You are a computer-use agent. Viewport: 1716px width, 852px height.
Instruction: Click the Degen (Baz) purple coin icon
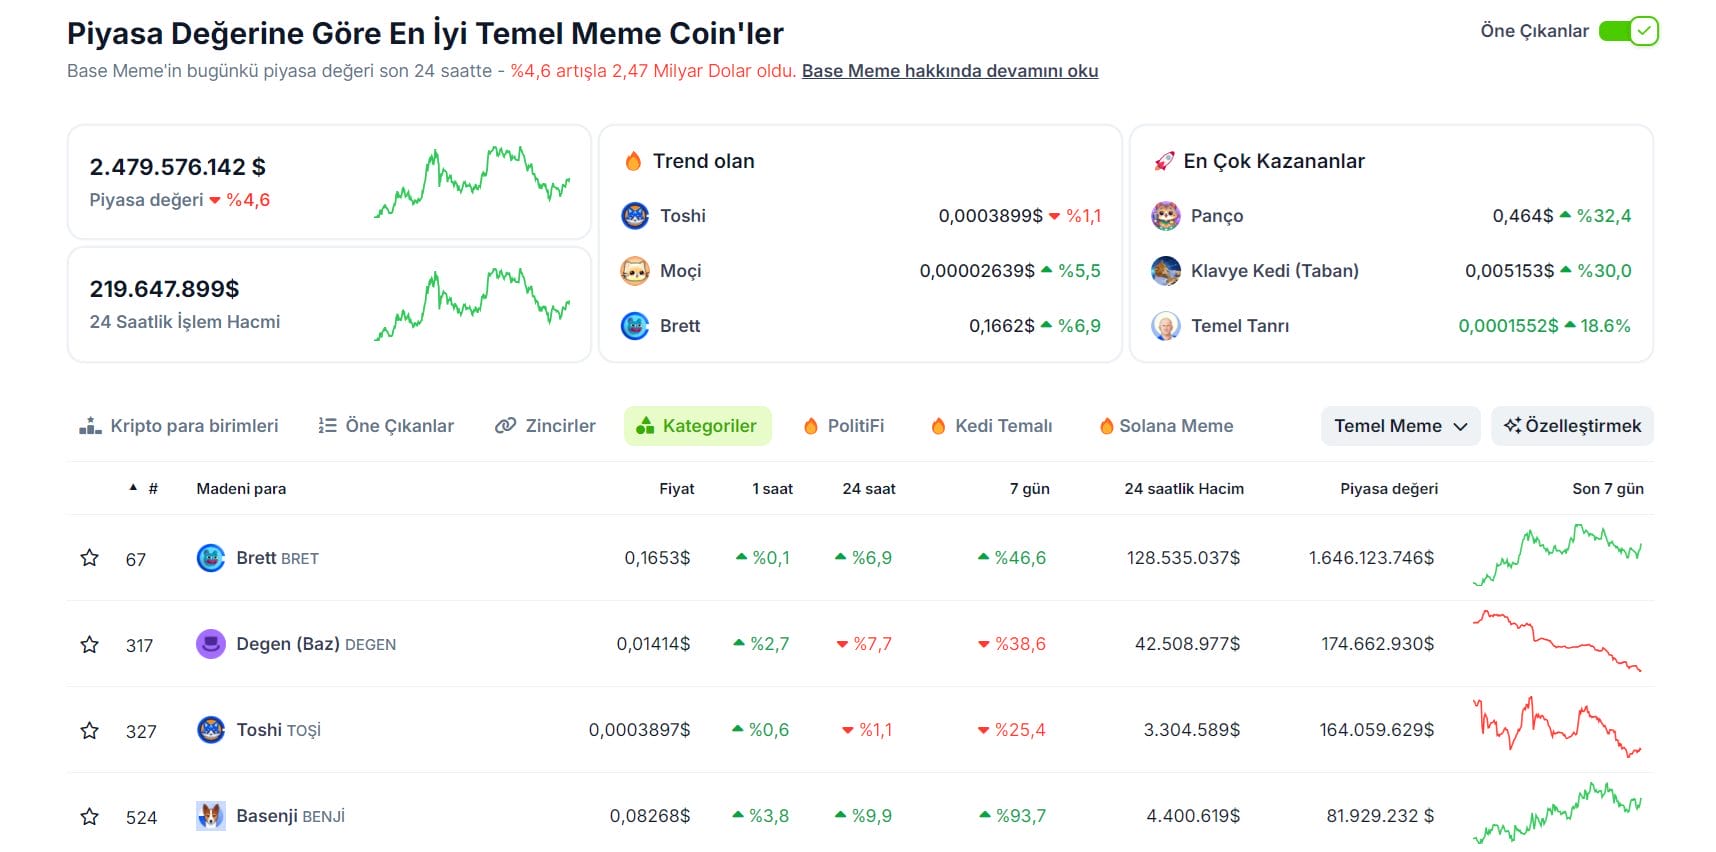[x=212, y=643]
